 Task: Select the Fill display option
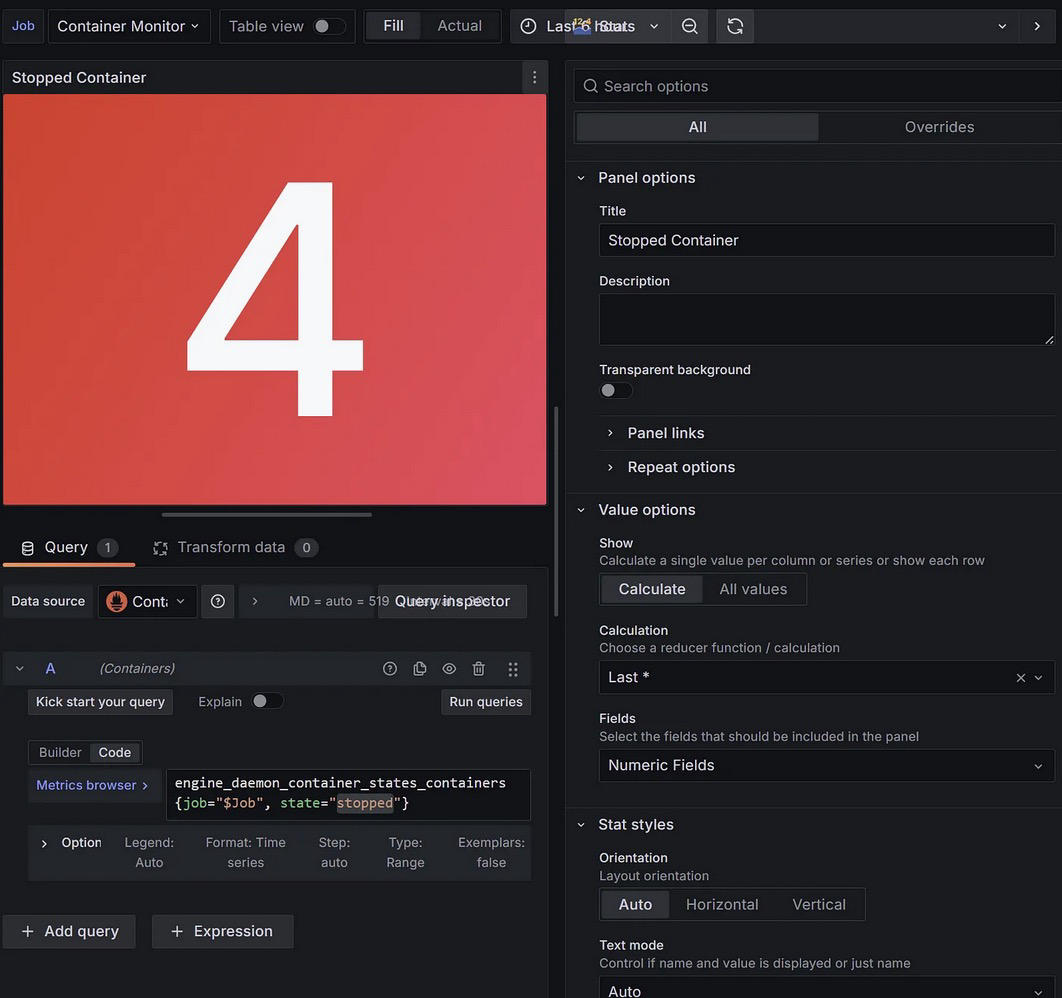393,26
